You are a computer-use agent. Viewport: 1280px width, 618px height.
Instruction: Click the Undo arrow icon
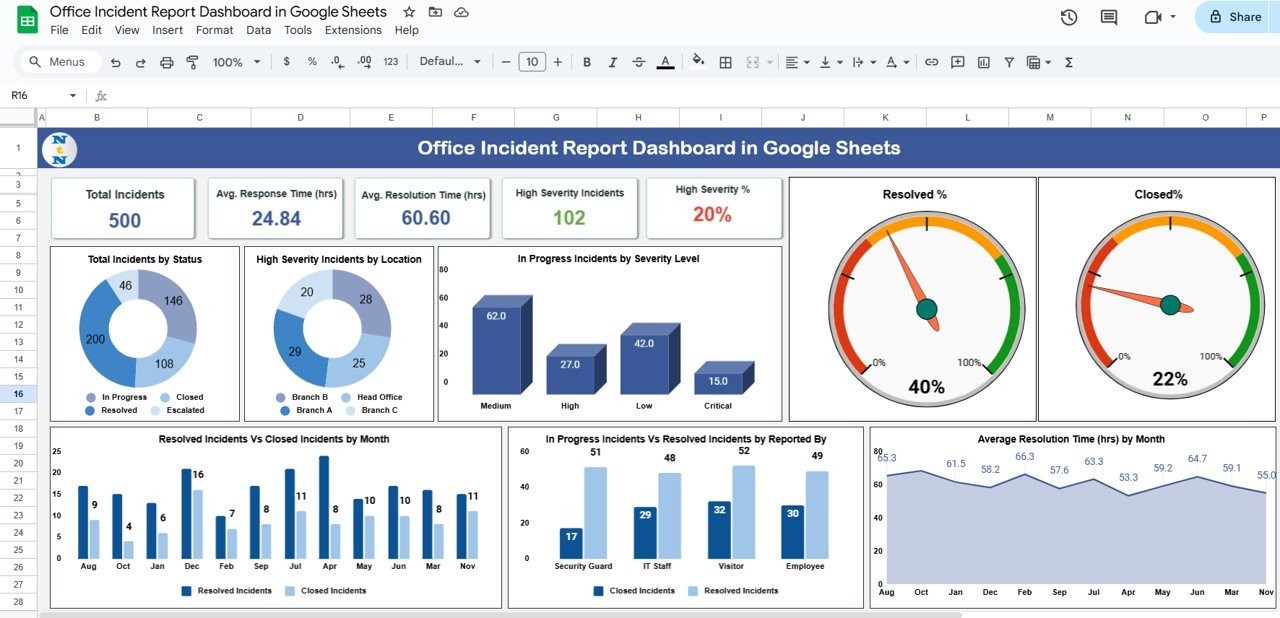(115, 62)
